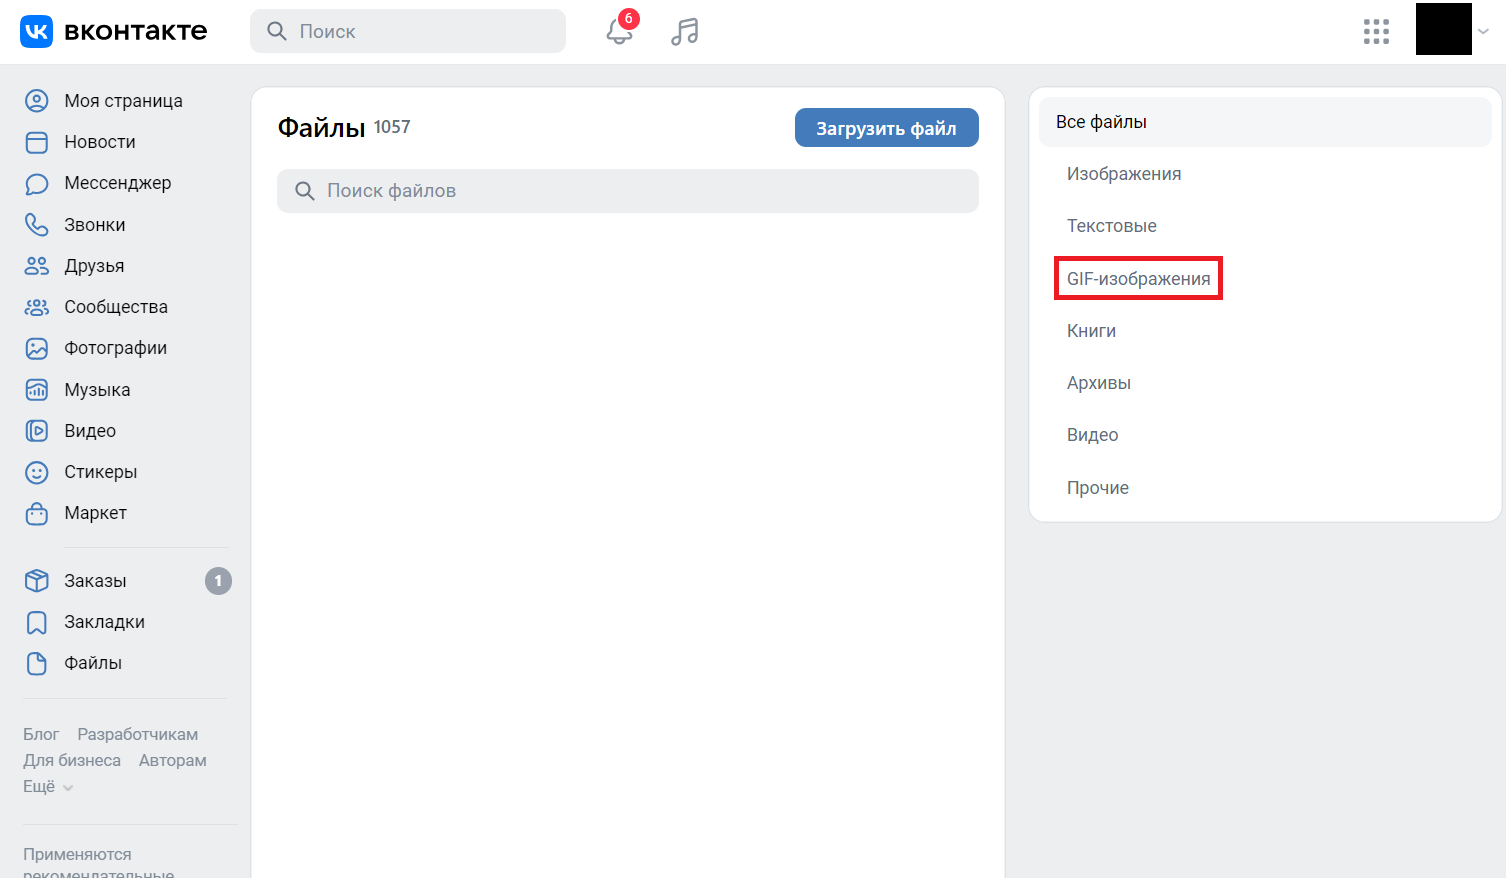
Task: Open account menu chevron beside avatar
Action: 1484,31
